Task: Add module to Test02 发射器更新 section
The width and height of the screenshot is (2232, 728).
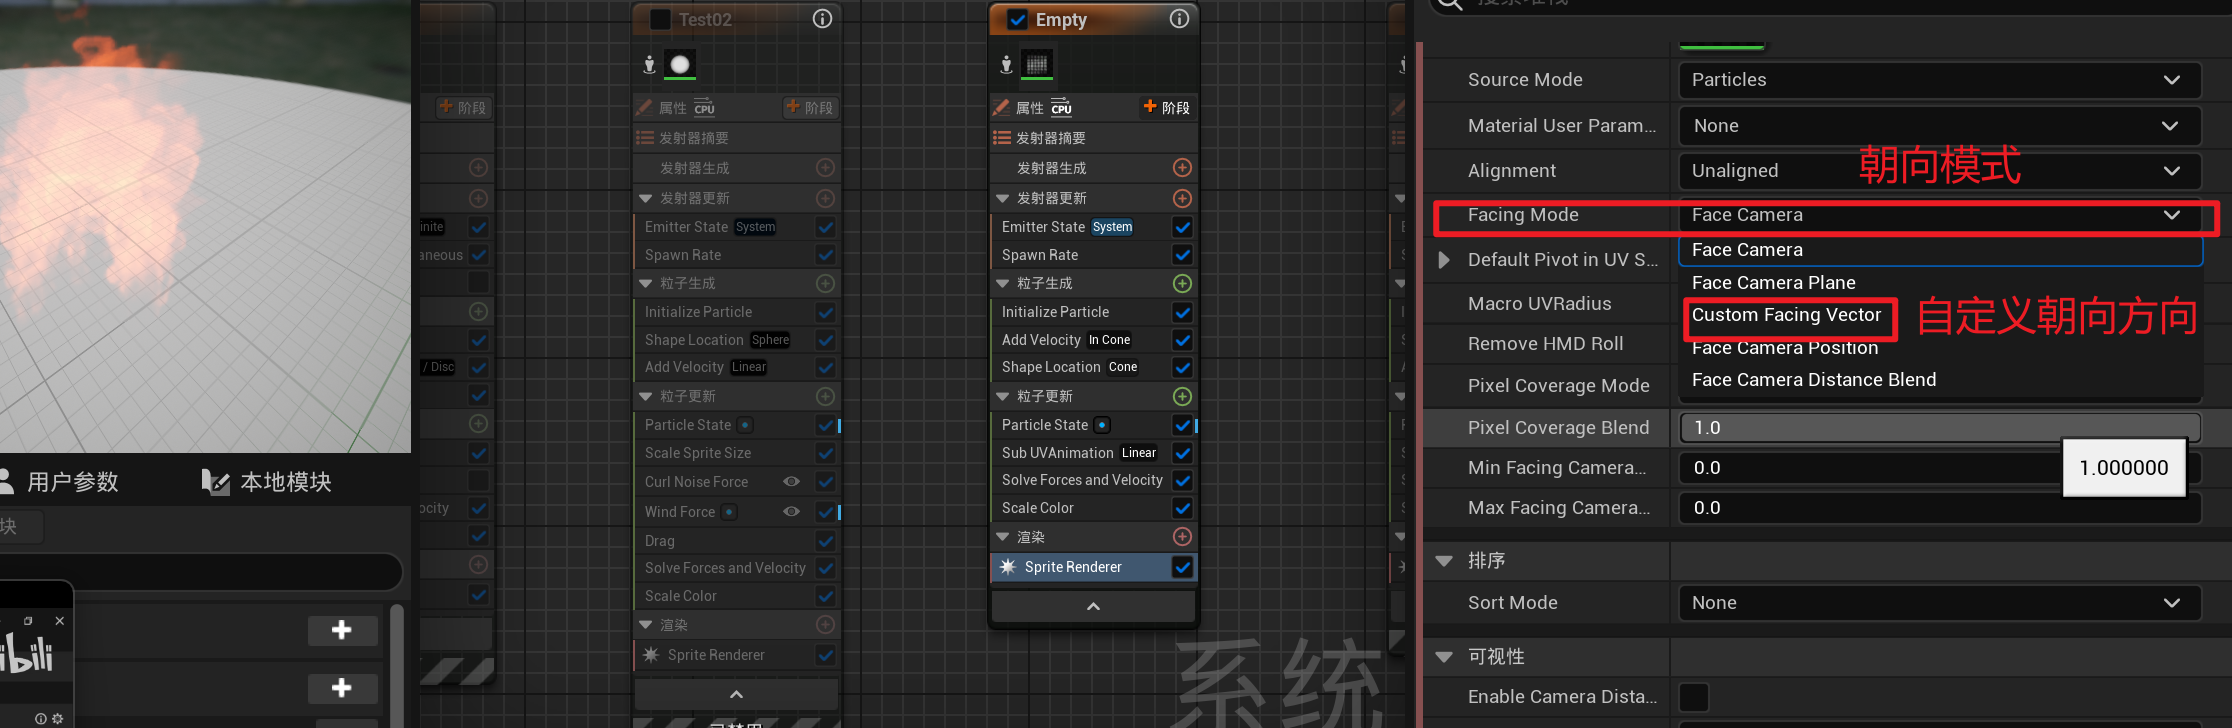Action: pyautogui.click(x=825, y=198)
